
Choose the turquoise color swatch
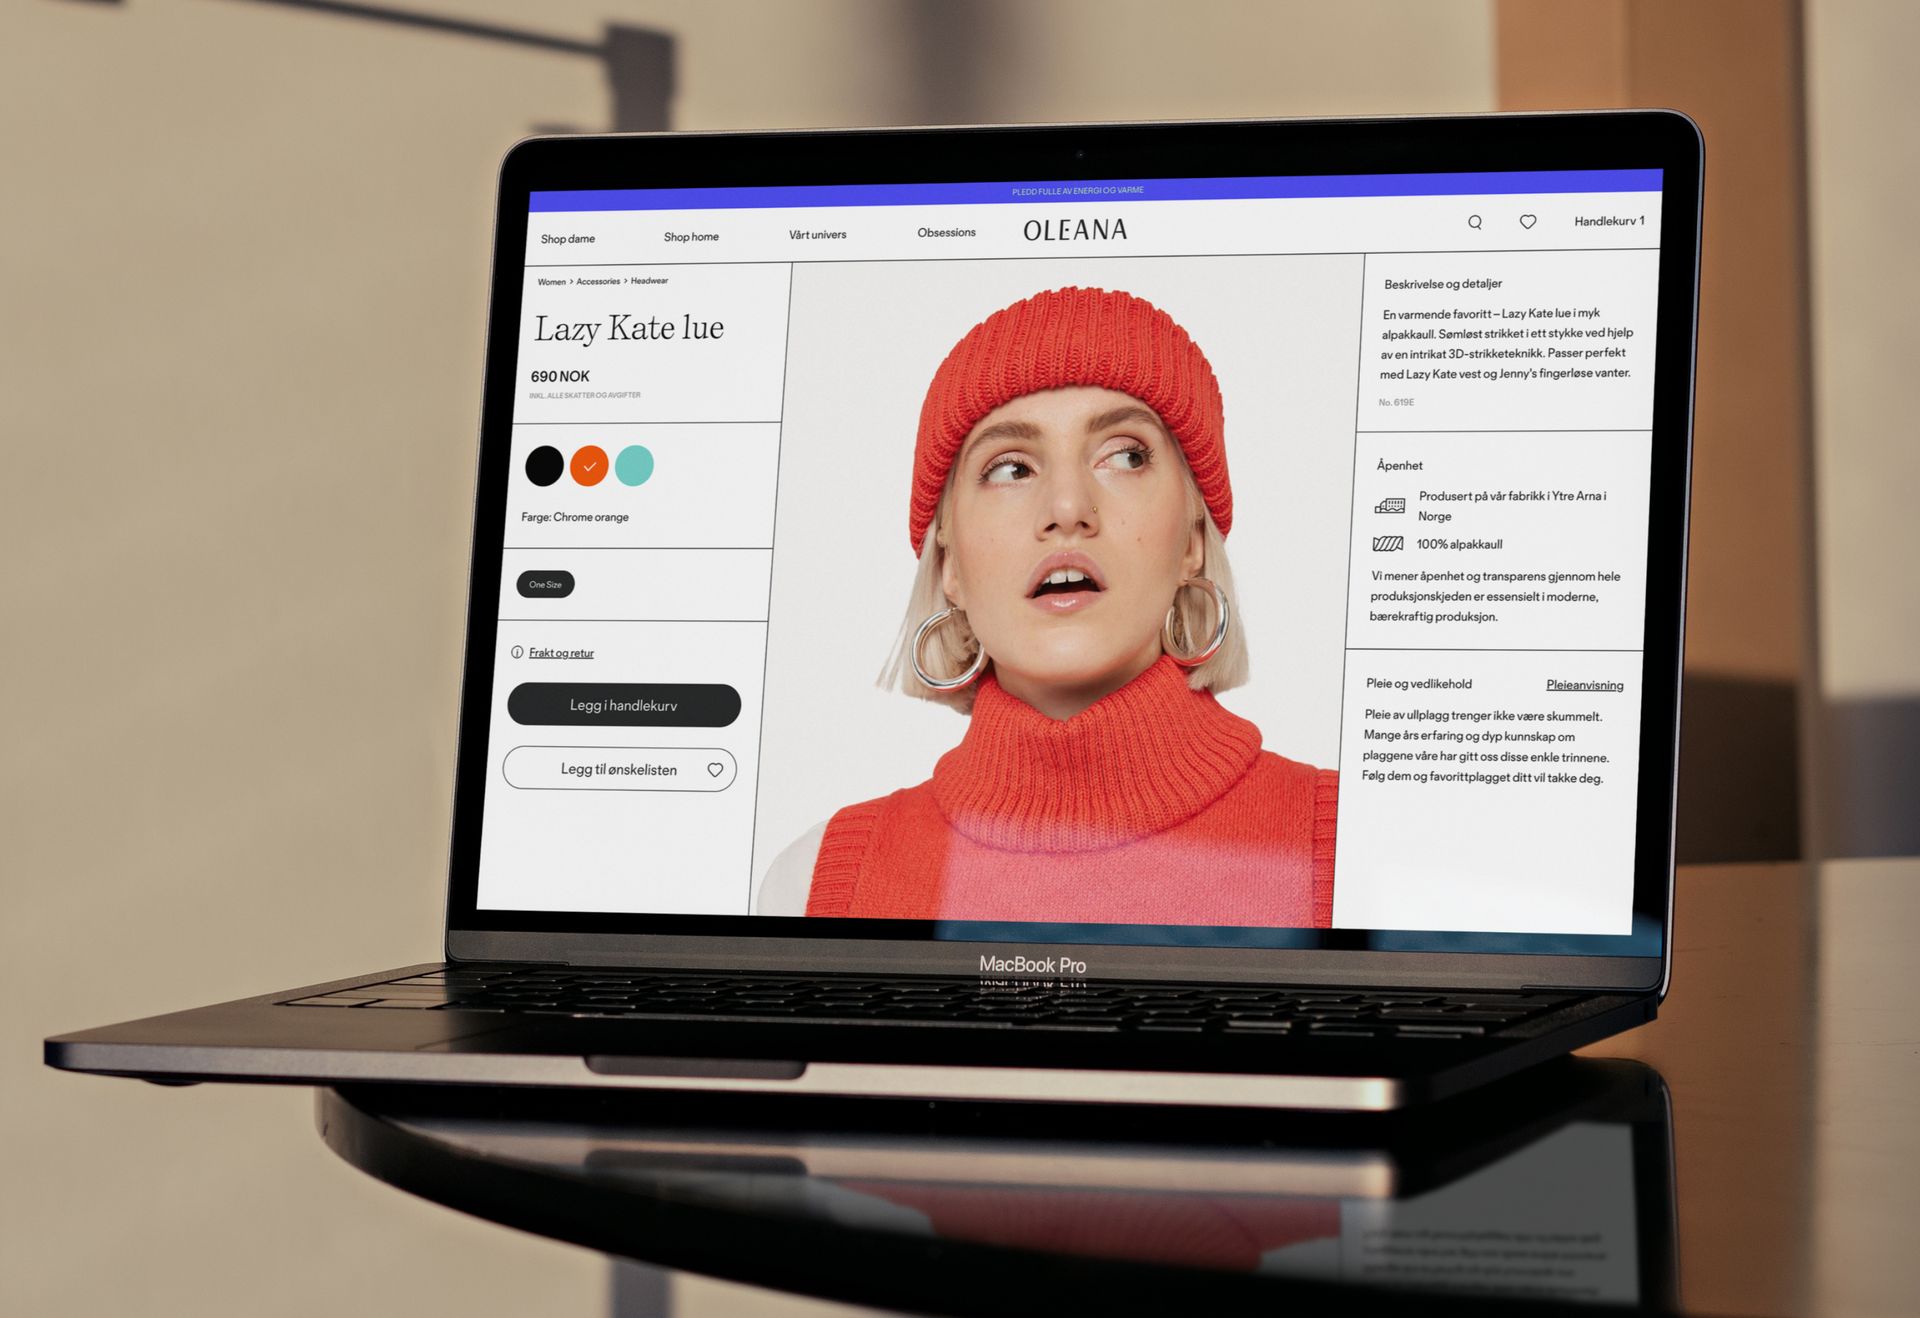pyautogui.click(x=634, y=465)
